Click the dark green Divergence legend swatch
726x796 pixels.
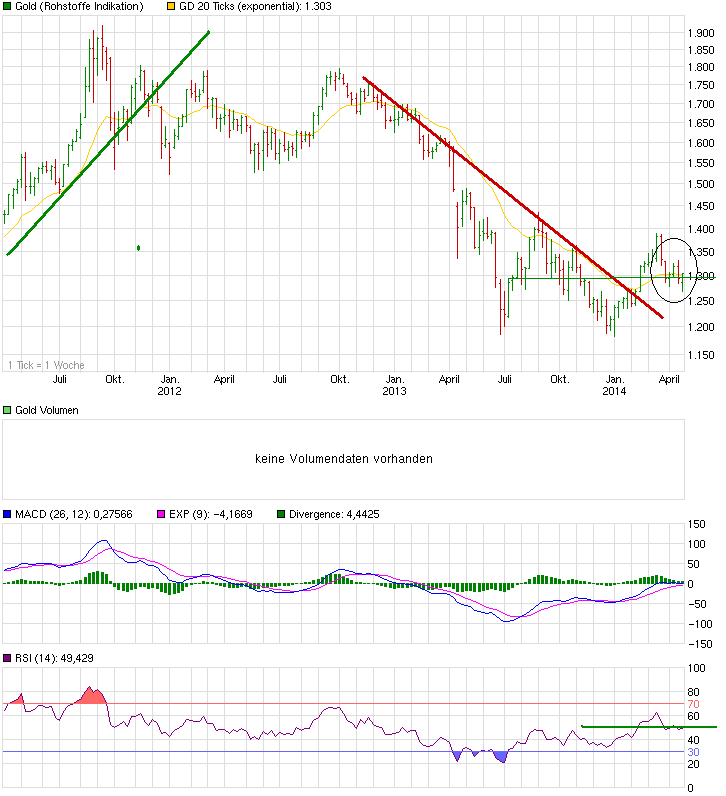click(x=281, y=514)
